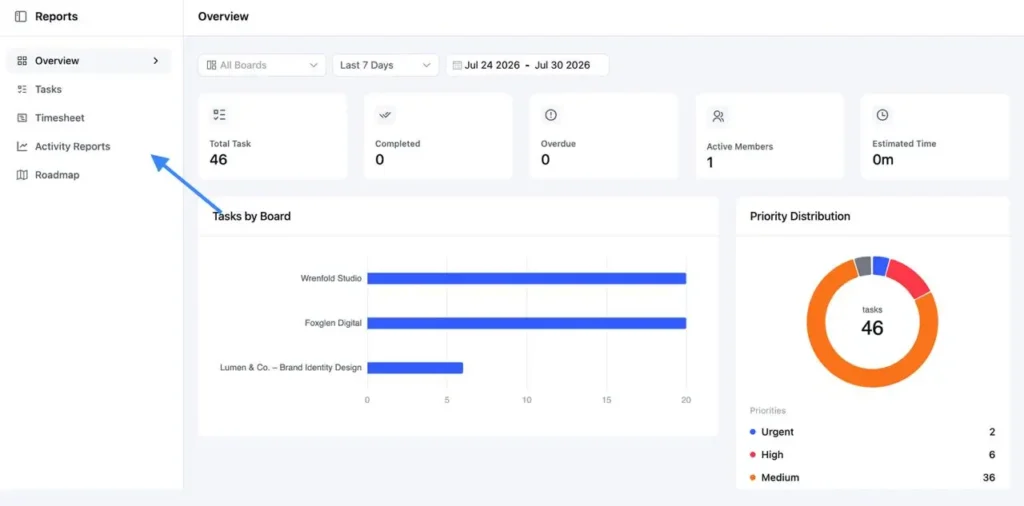Click the Completed double-check icon
The height and width of the screenshot is (506, 1024).
pyautogui.click(x=385, y=115)
